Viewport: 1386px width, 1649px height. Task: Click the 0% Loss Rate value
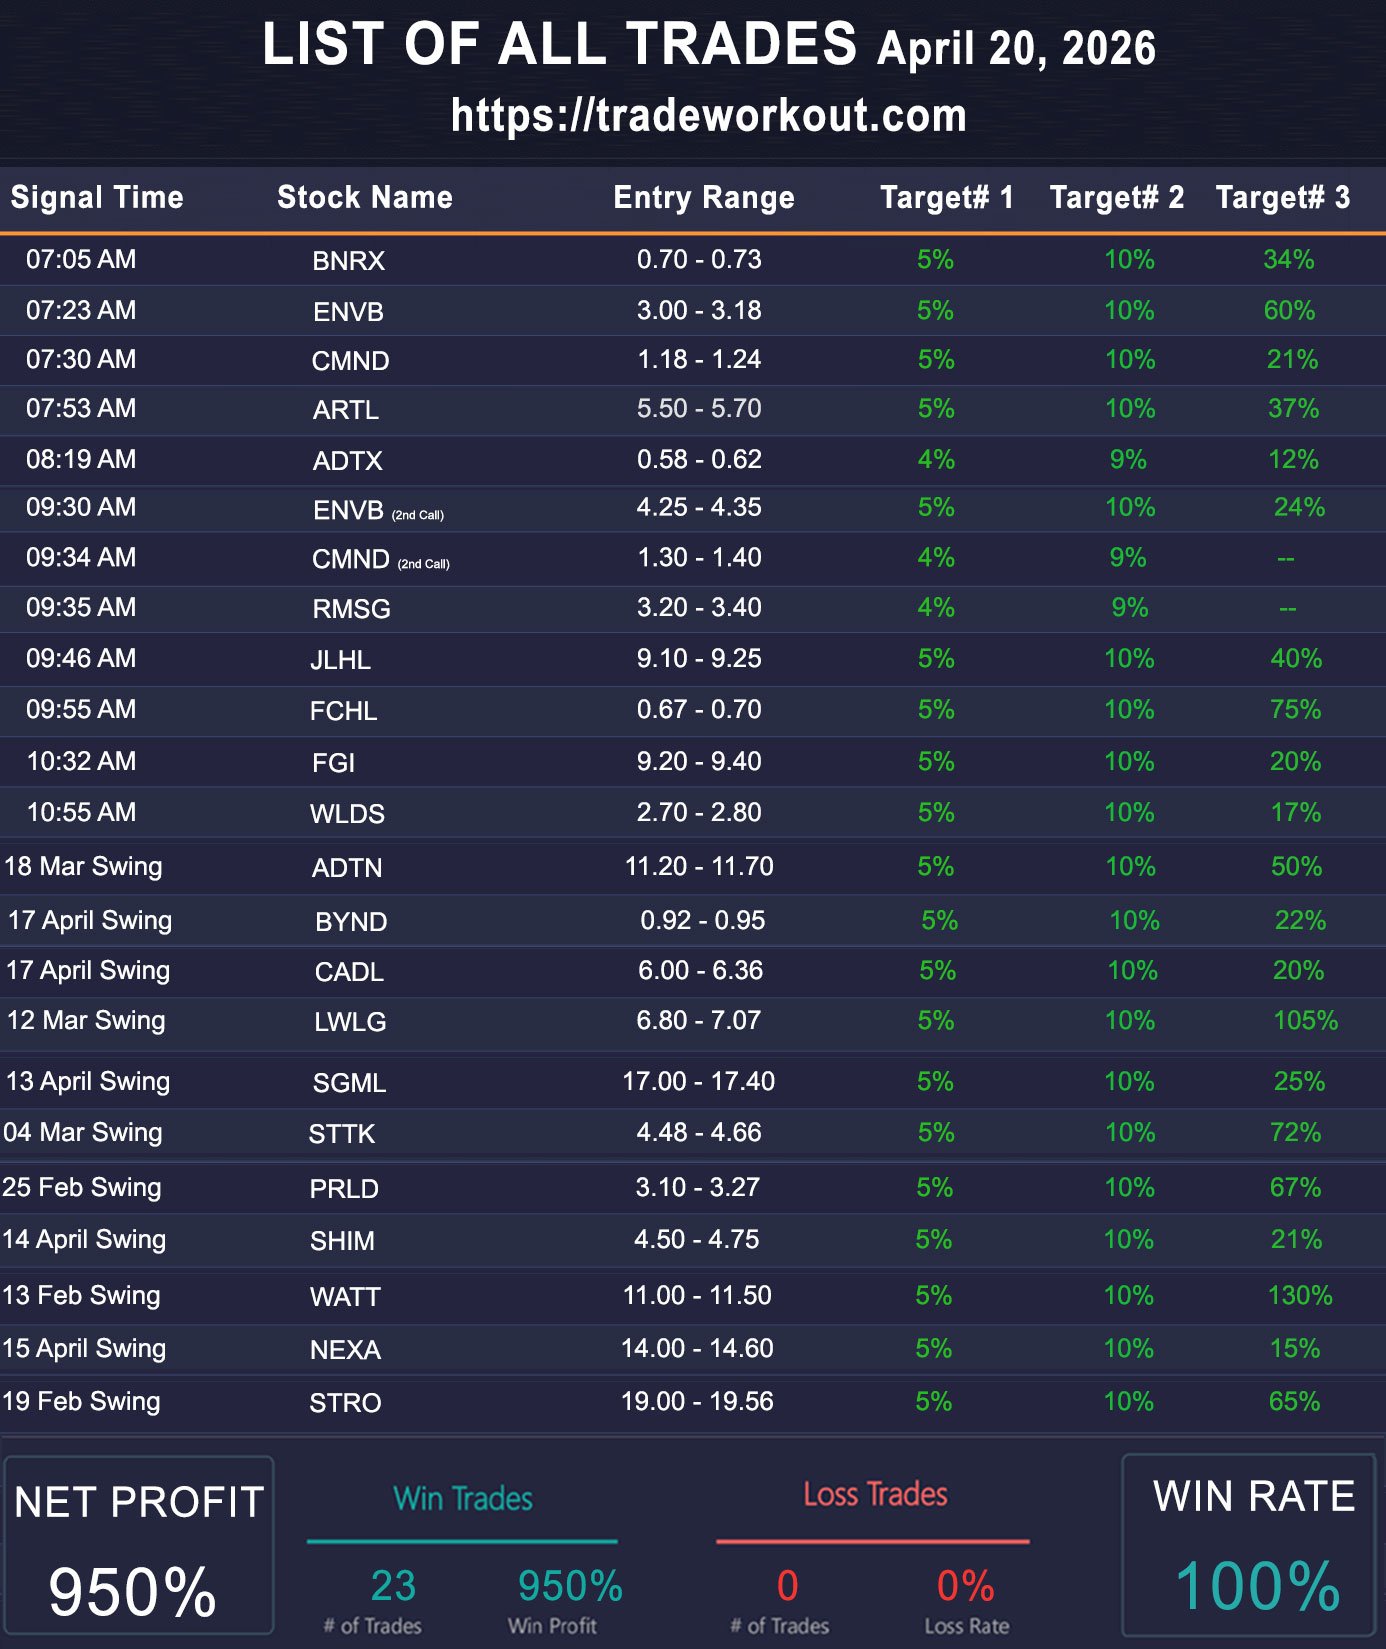(x=965, y=1587)
